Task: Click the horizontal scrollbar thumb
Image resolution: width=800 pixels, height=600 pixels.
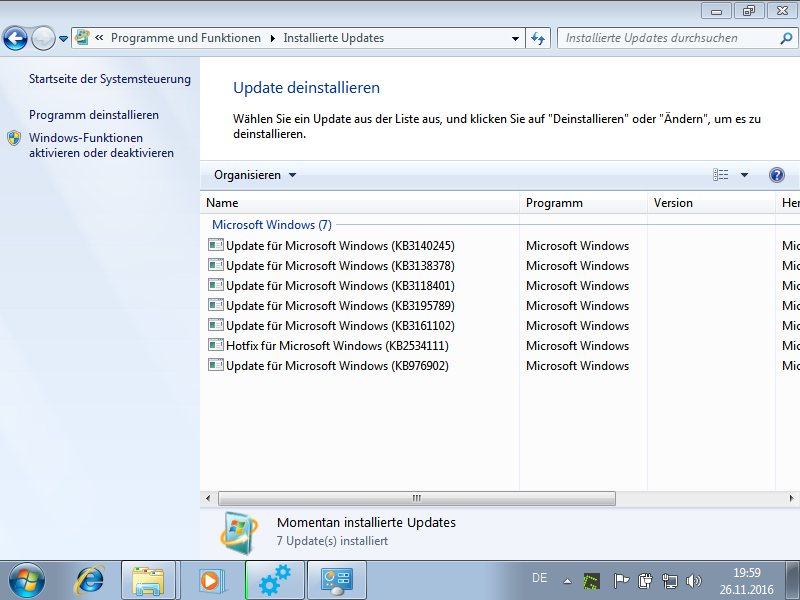Action: pos(417,498)
